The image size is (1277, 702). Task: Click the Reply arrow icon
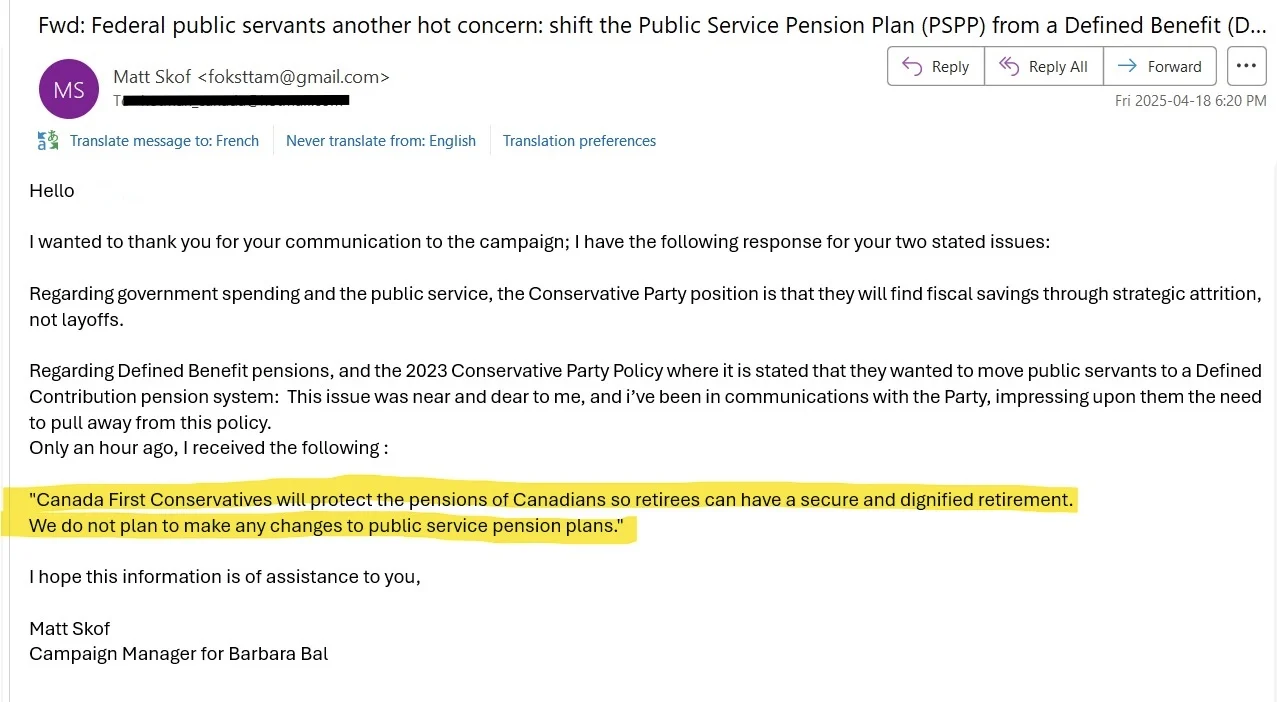[911, 66]
